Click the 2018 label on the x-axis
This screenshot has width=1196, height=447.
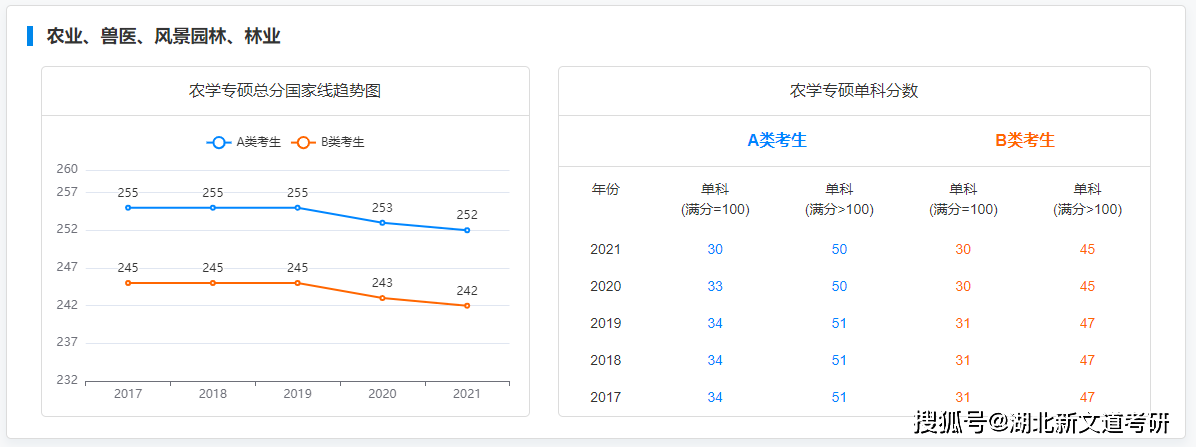point(213,394)
